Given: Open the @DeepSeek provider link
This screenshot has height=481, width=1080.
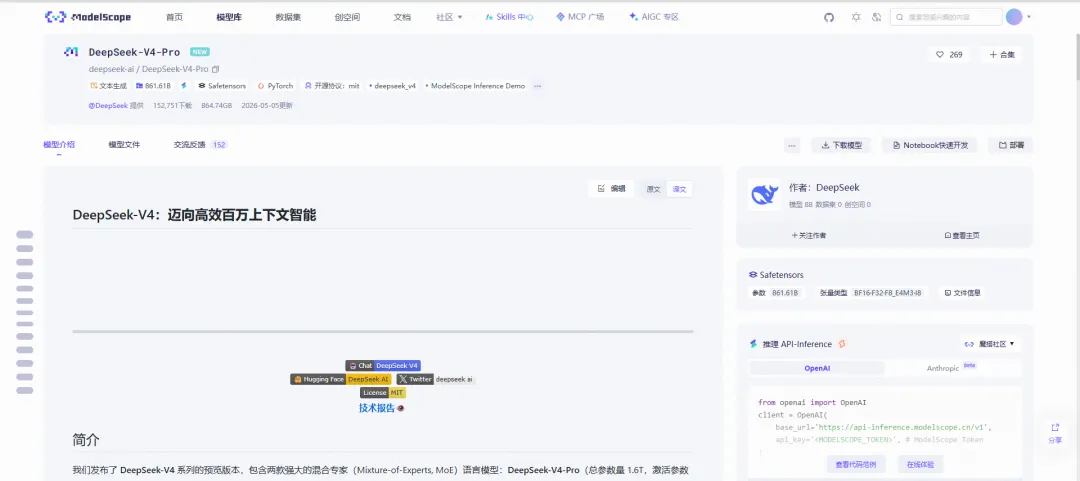Looking at the screenshot, I should pyautogui.click(x=109, y=105).
